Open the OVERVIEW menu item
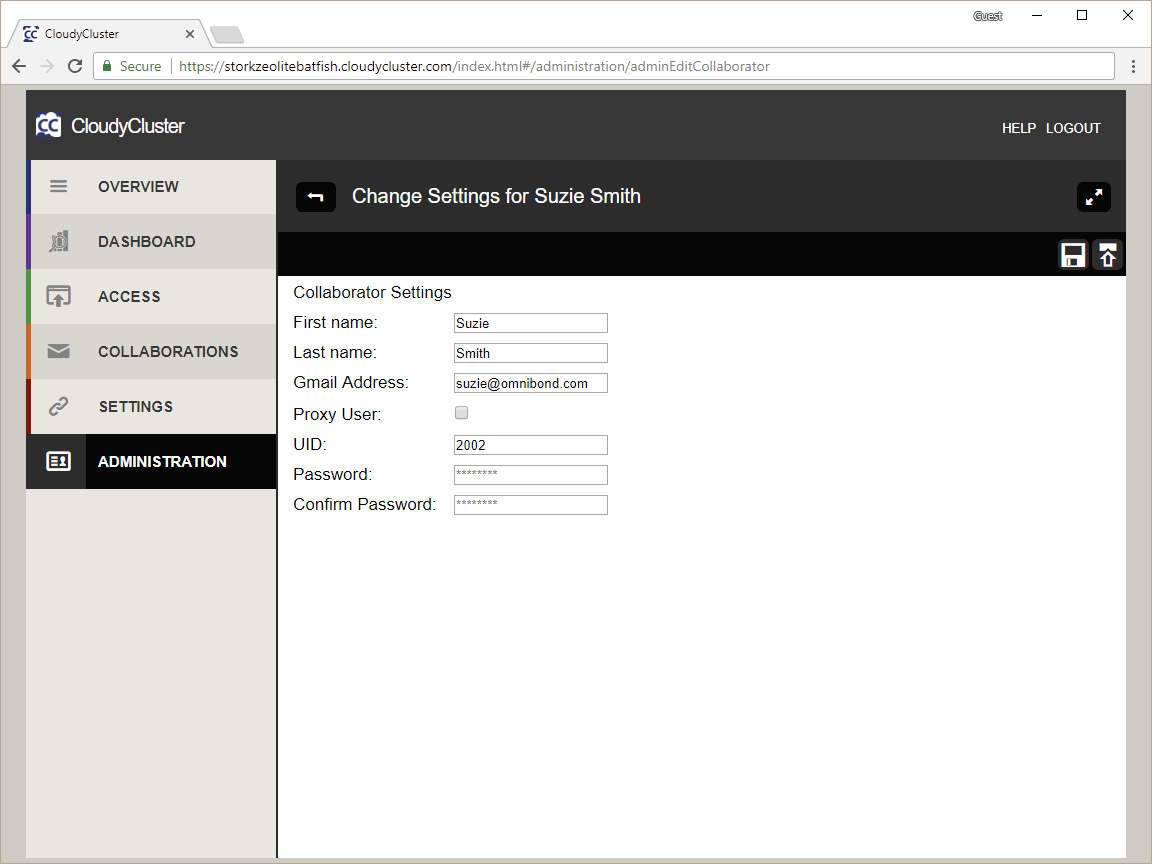Image resolution: width=1152 pixels, height=864 pixels. (153, 187)
